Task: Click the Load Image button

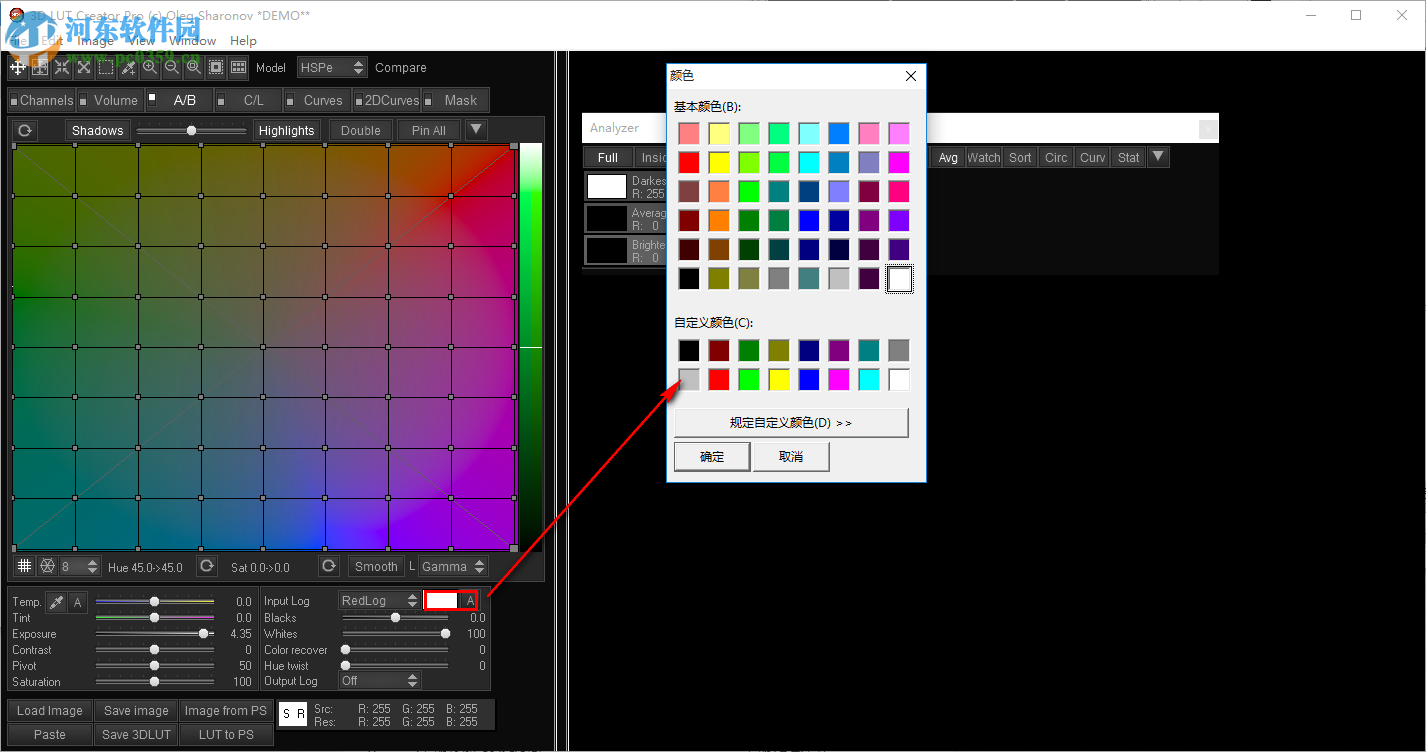Action: 49,710
